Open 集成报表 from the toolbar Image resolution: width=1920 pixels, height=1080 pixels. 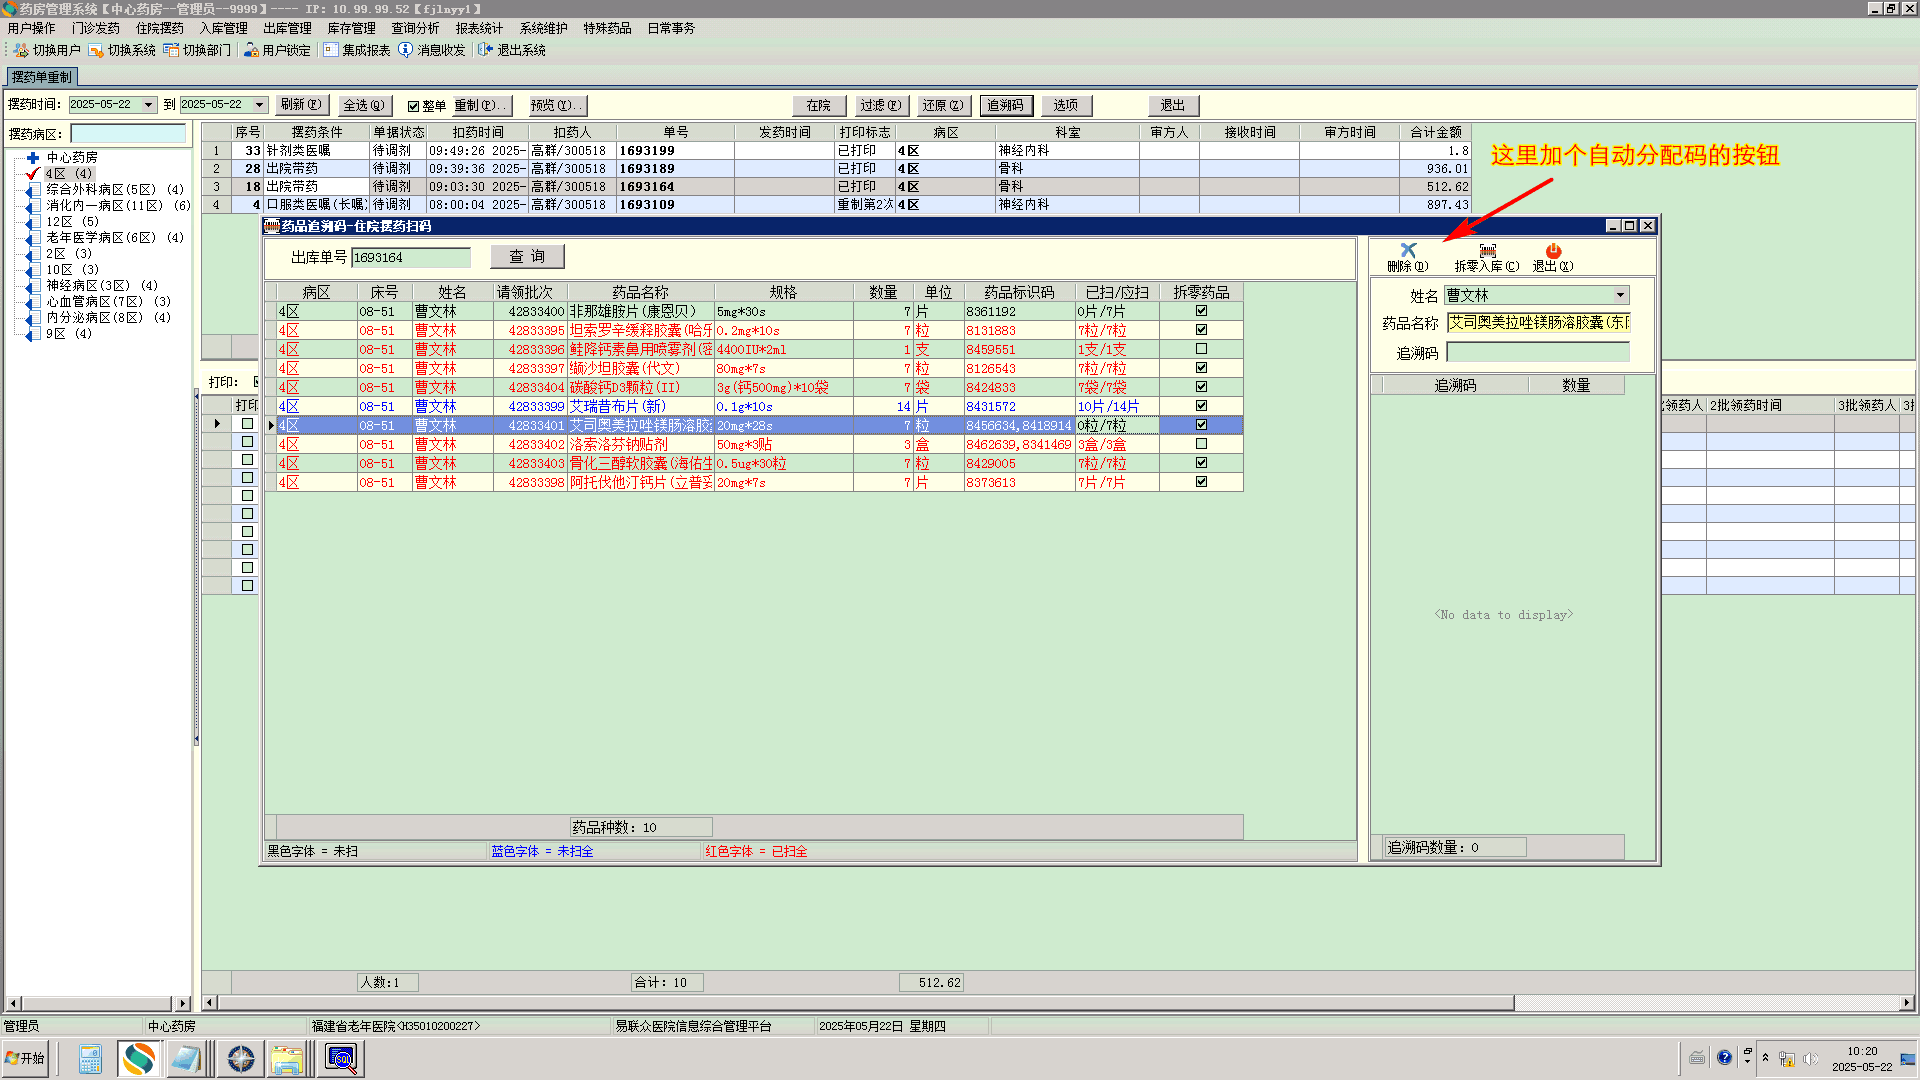[x=331, y=50]
